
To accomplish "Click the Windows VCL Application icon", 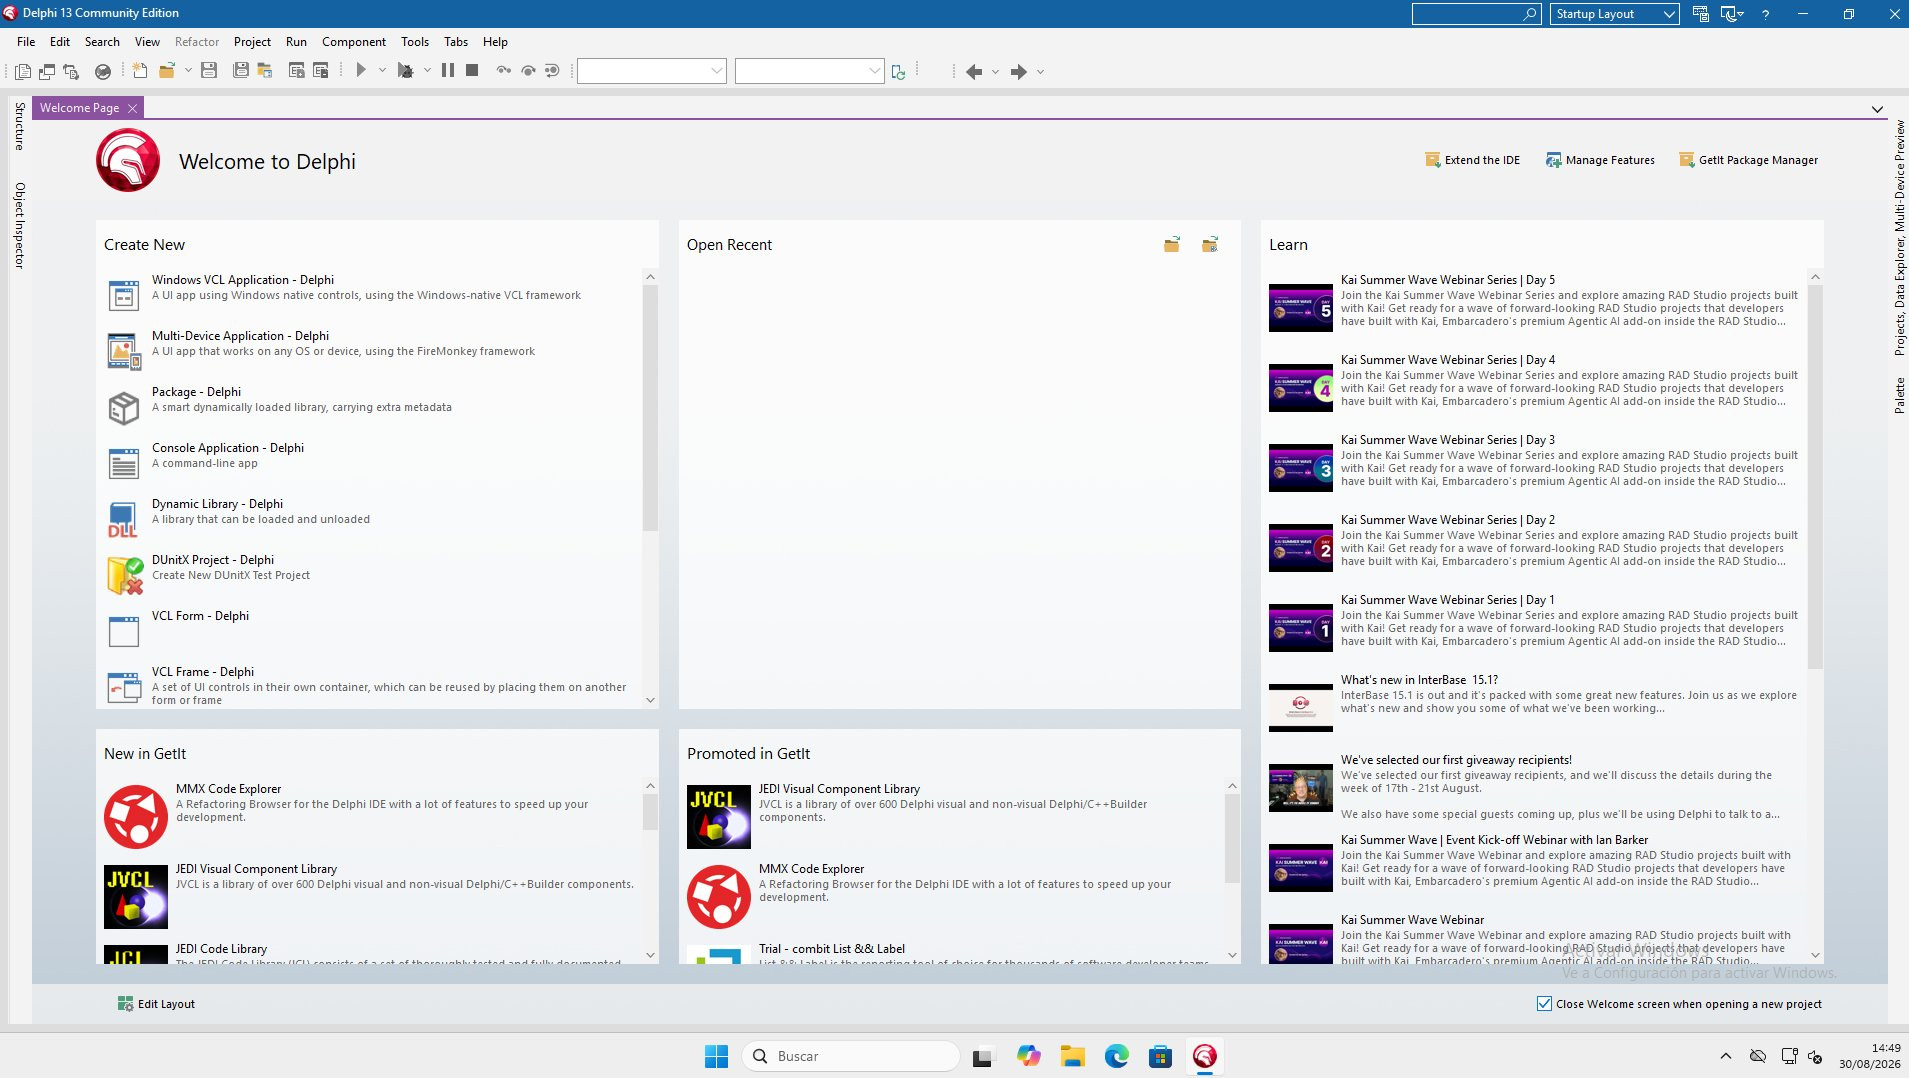I will pyautogui.click(x=124, y=296).
